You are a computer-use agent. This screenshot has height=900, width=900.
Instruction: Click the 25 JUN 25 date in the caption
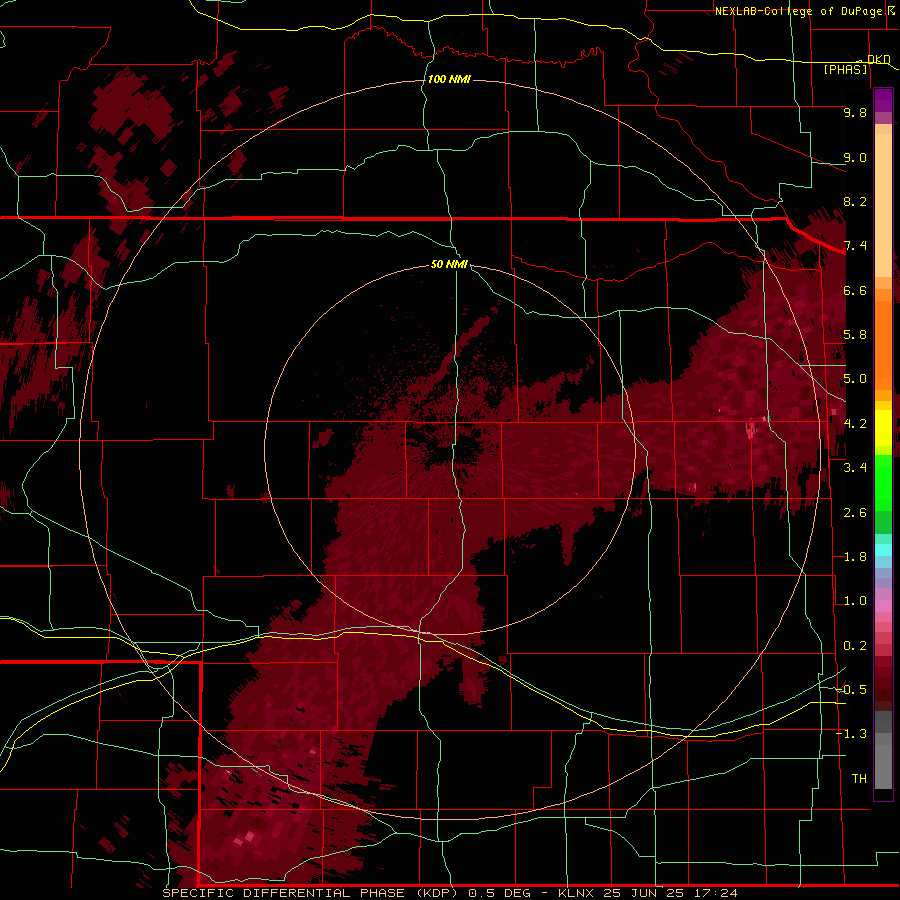[644, 893]
